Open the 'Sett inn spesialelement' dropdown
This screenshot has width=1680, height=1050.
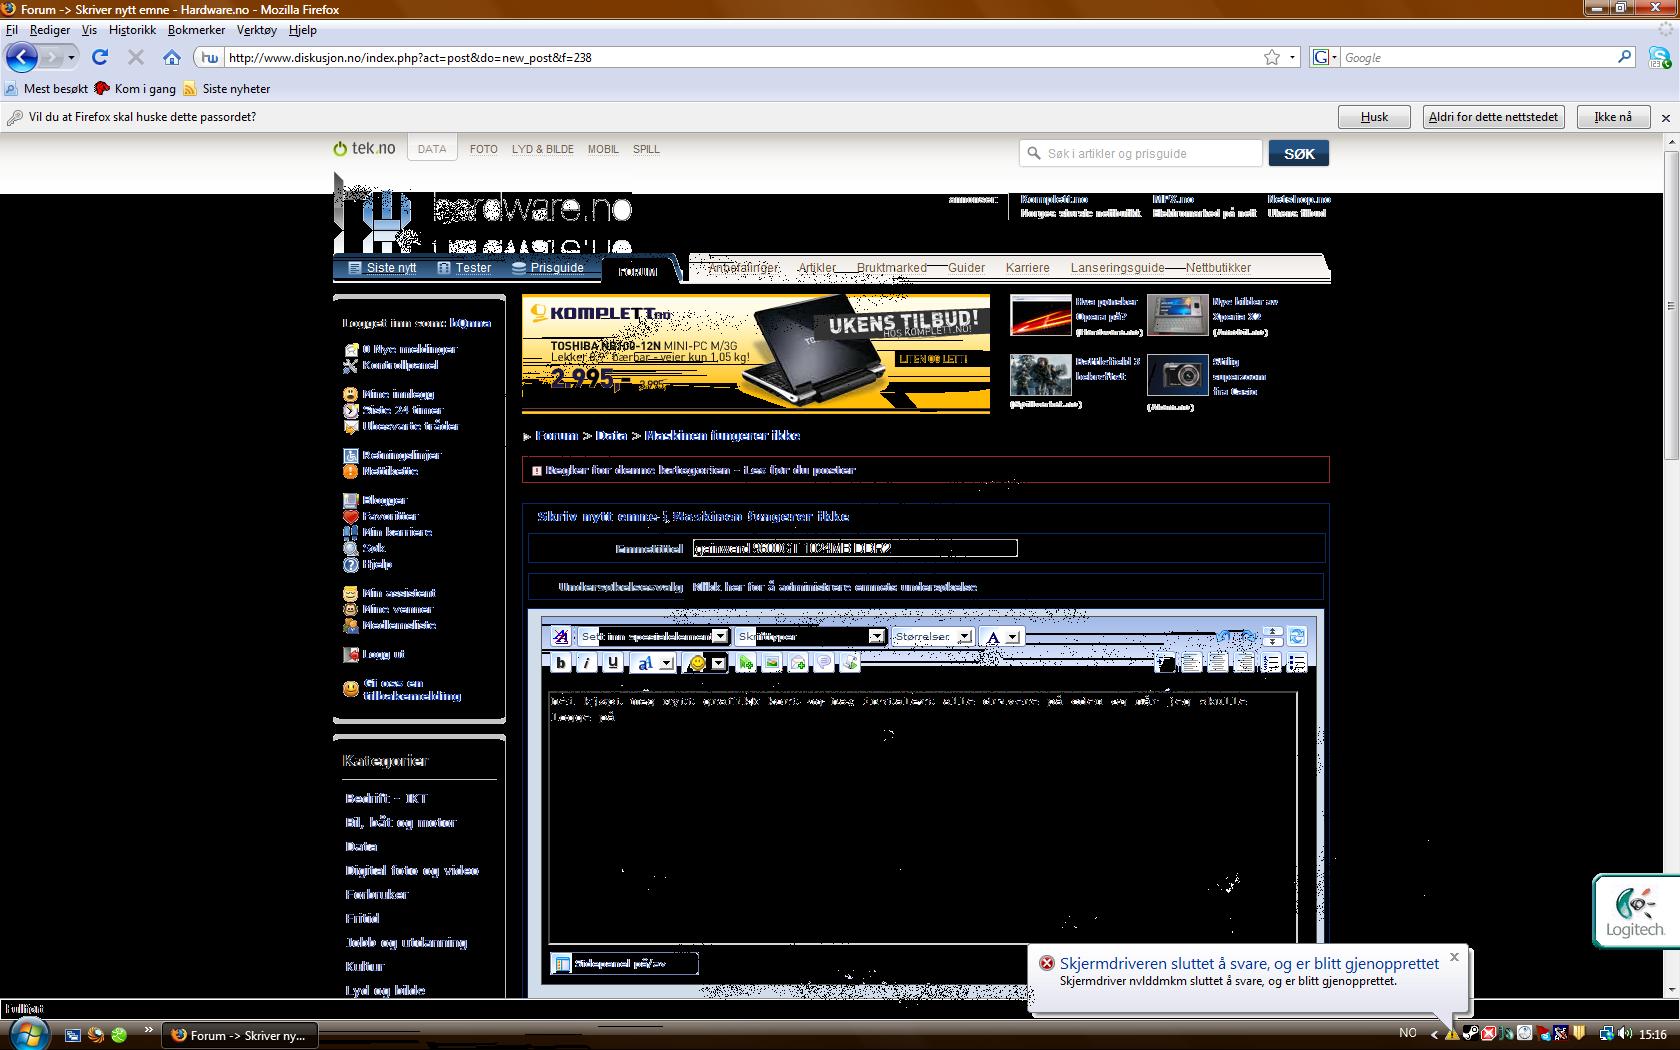654,636
